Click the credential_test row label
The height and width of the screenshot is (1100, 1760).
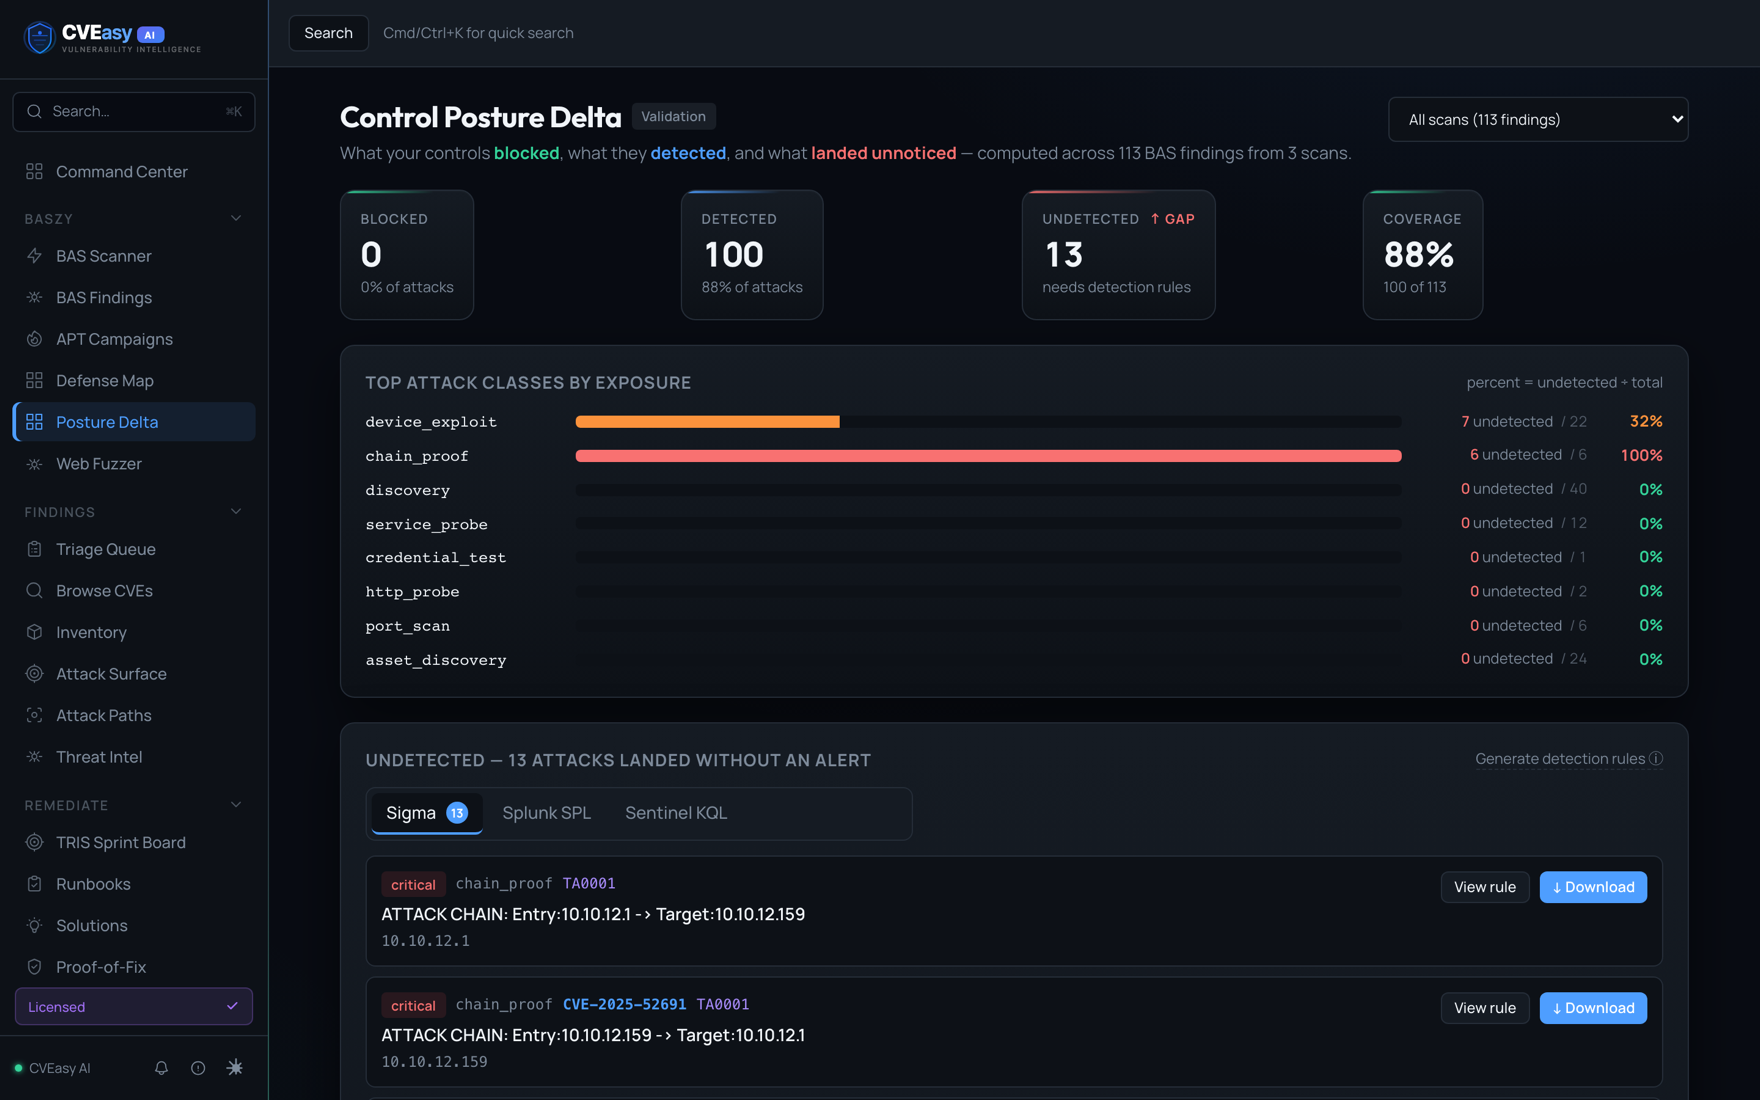point(436,558)
